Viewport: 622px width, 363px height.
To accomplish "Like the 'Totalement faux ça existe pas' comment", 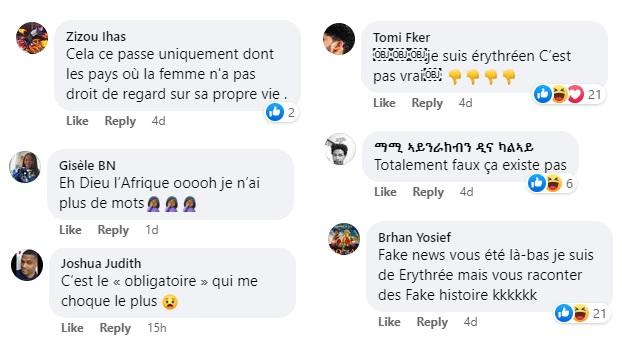I will point(385,192).
